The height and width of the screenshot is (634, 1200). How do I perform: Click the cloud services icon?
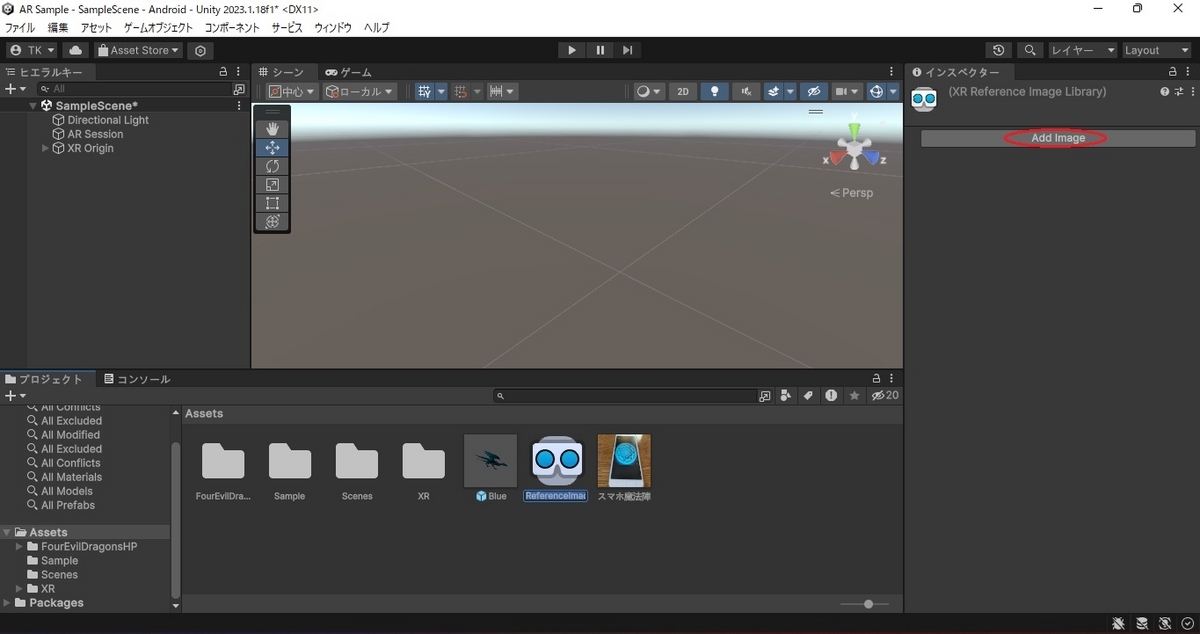pos(76,50)
